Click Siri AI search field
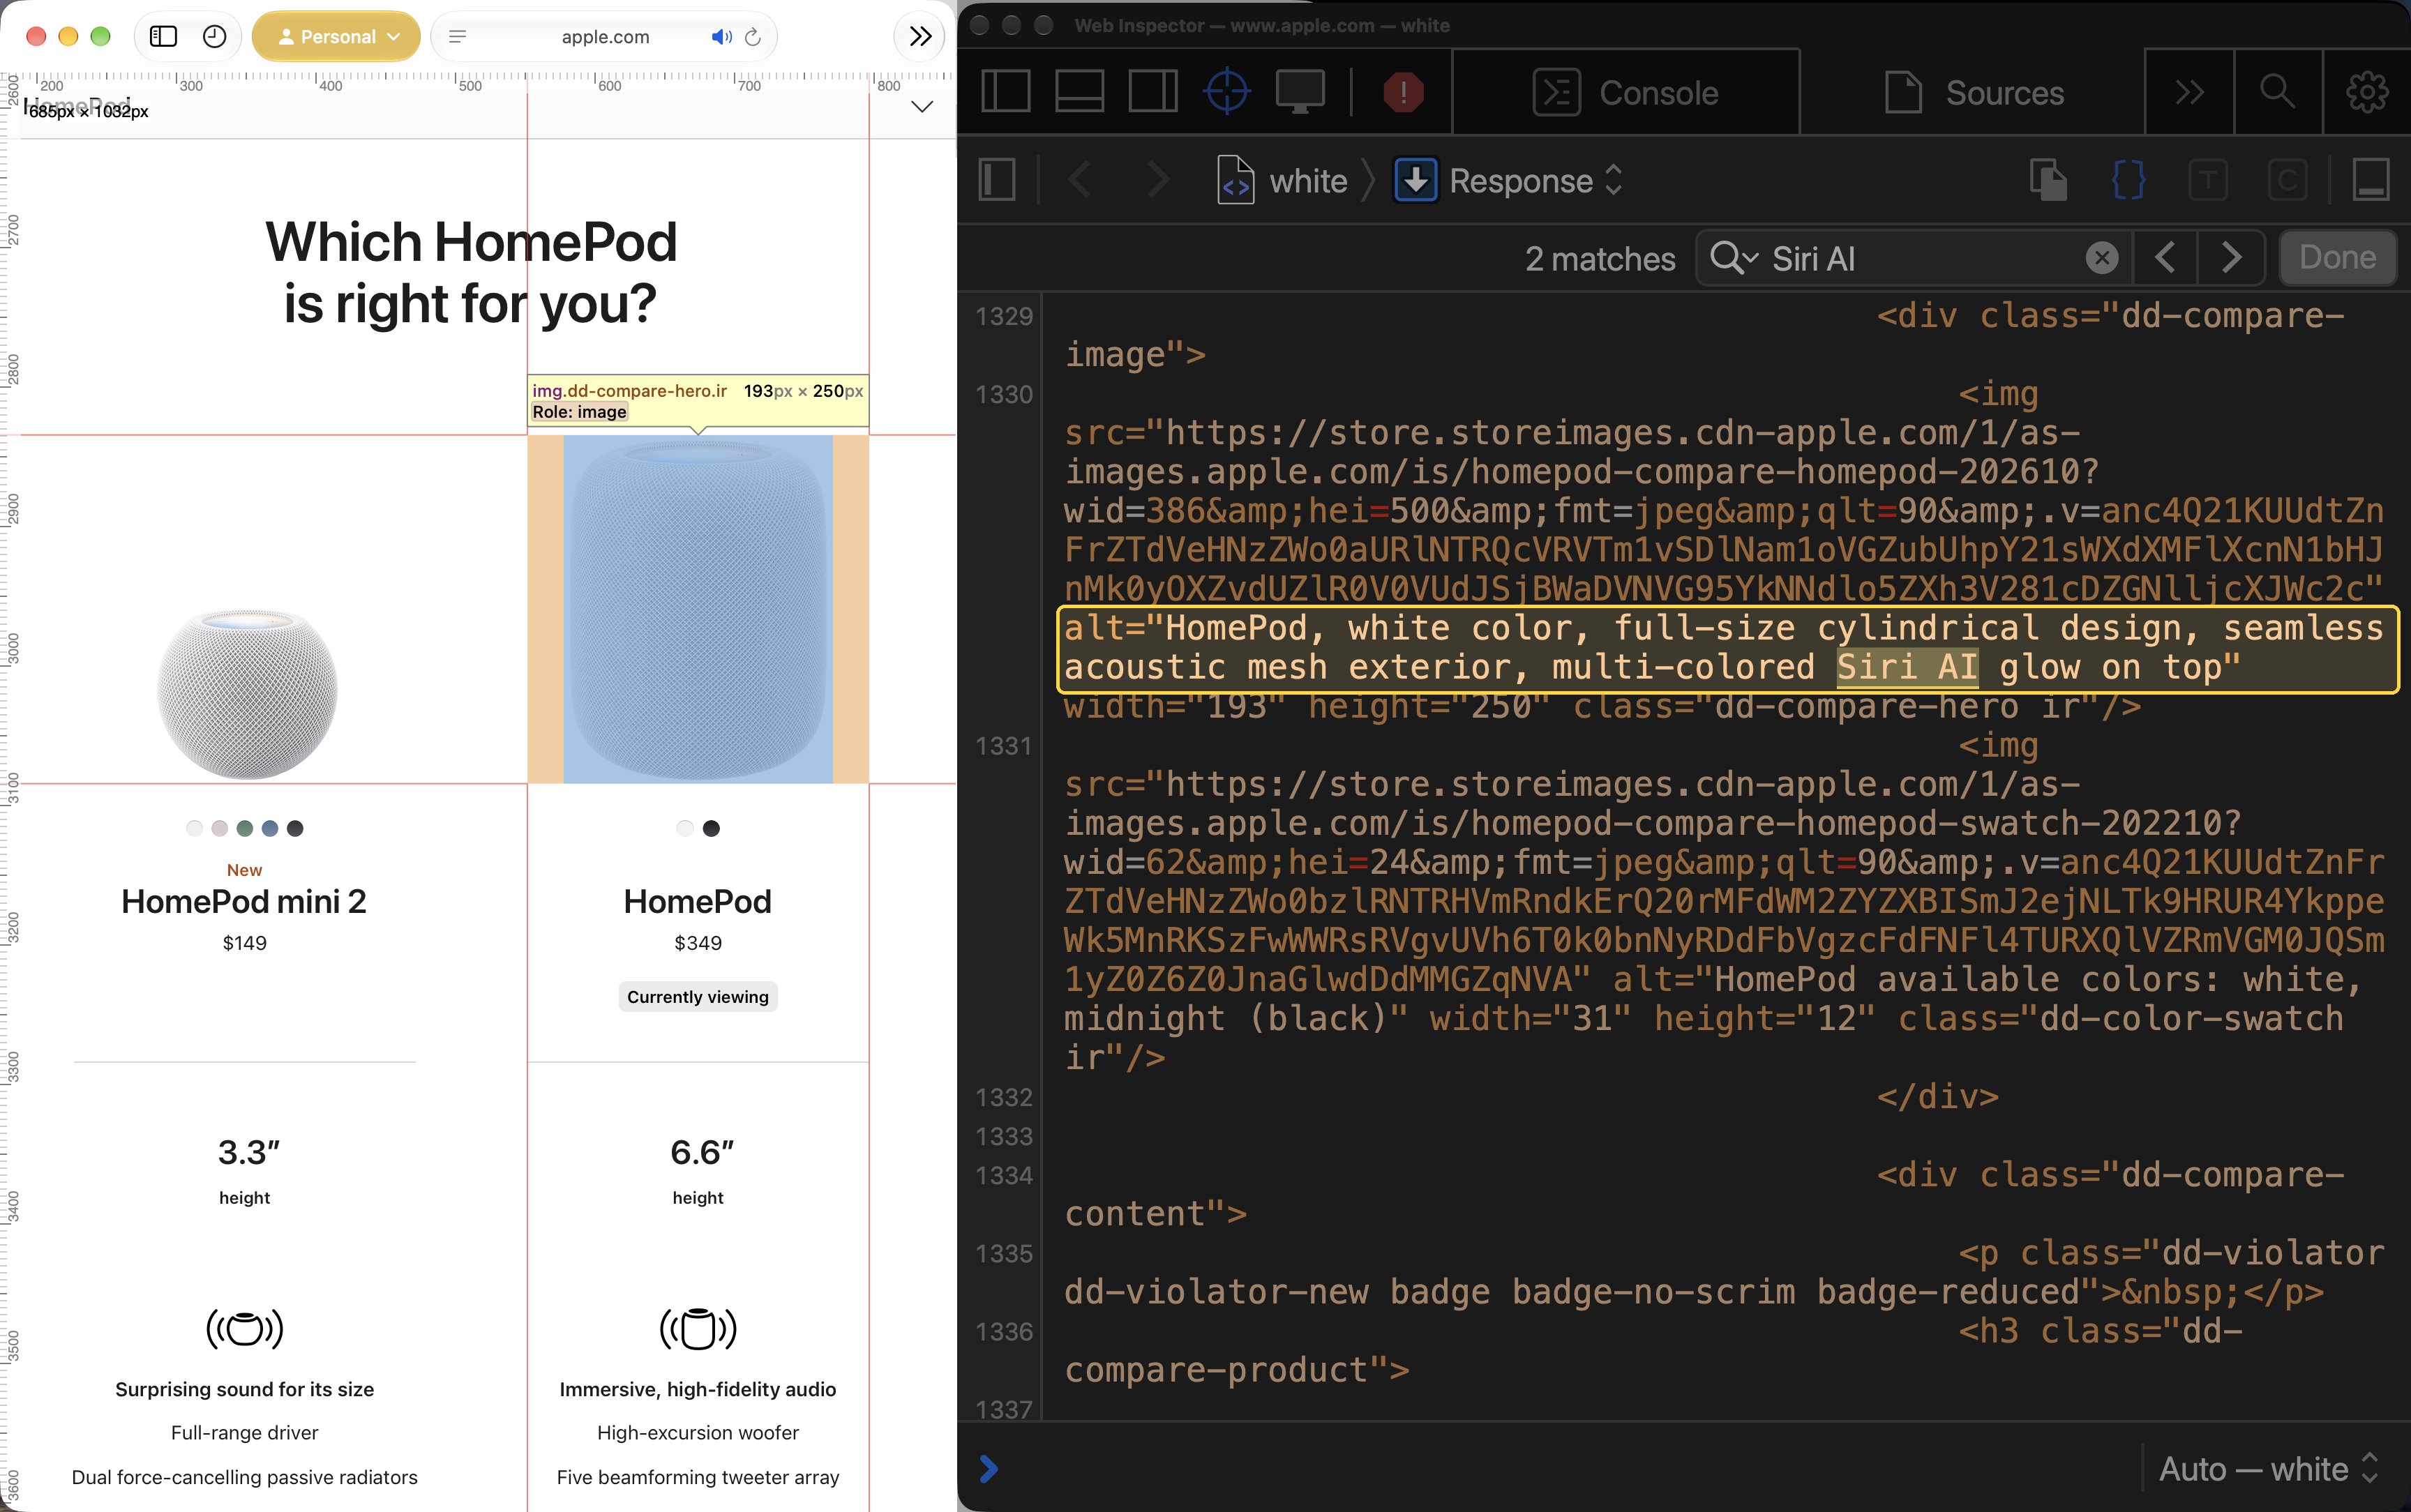The image size is (2411, 1512). point(1913,259)
